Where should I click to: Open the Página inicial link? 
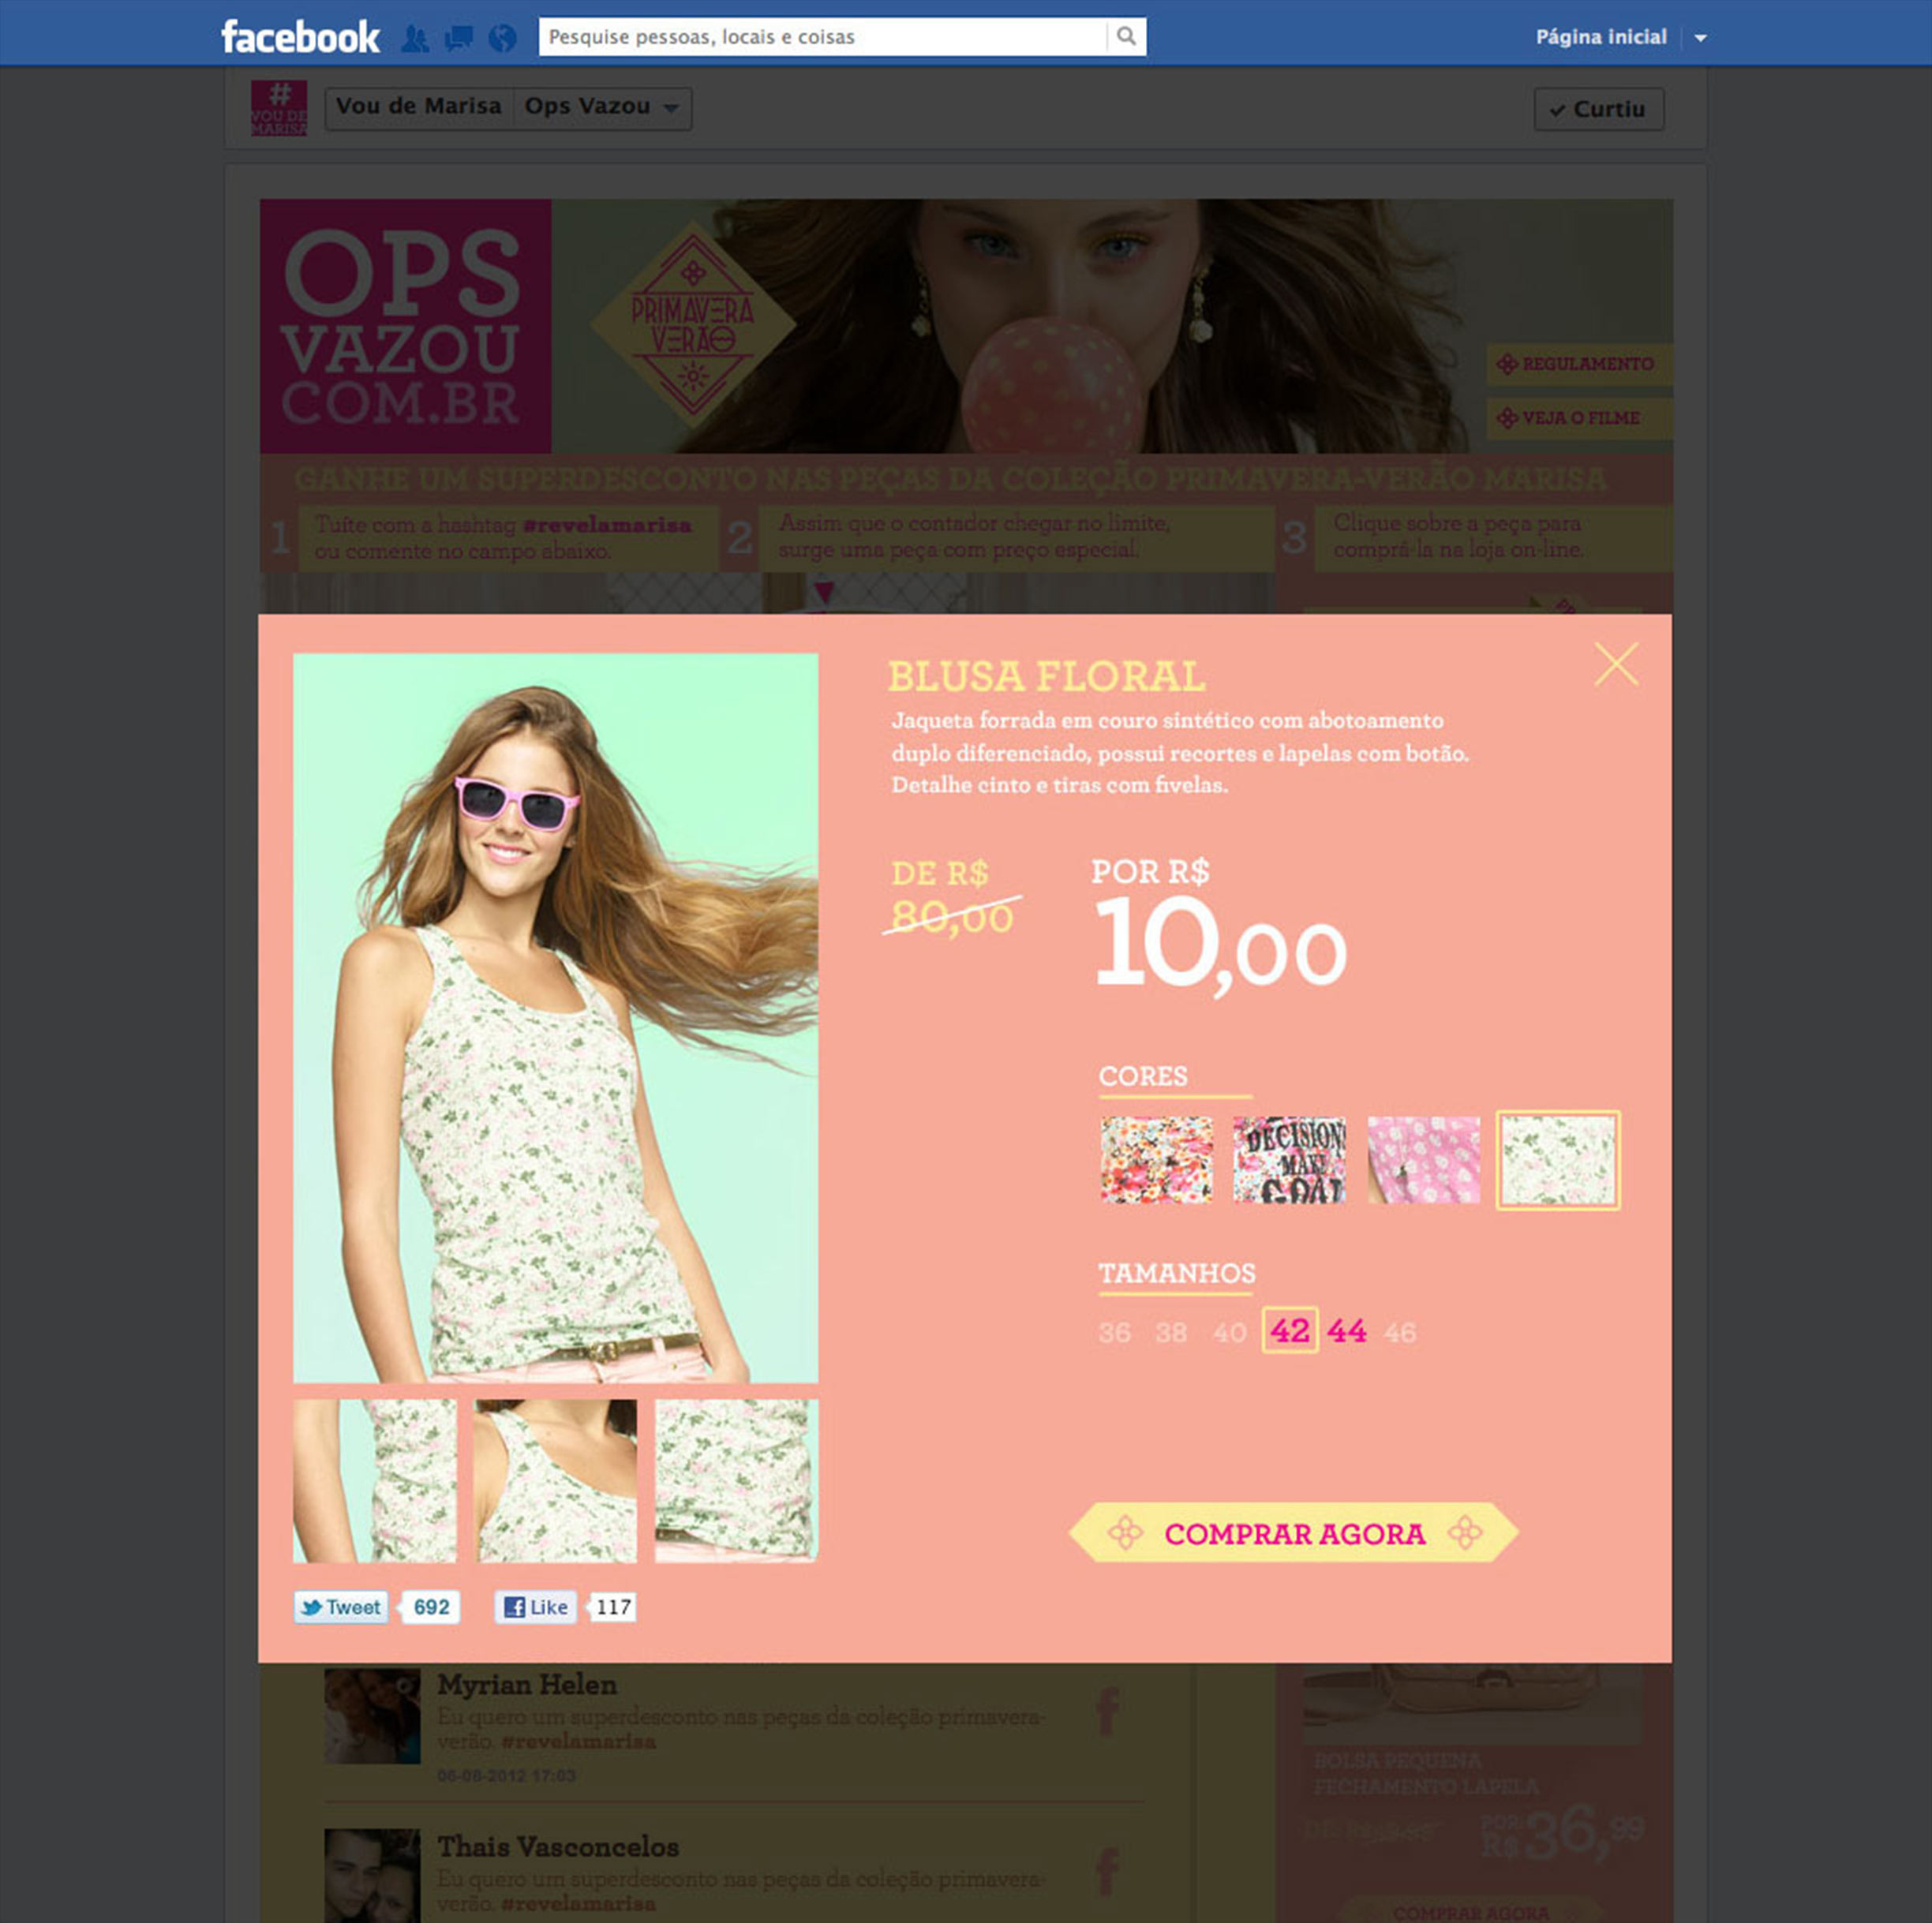click(1601, 37)
